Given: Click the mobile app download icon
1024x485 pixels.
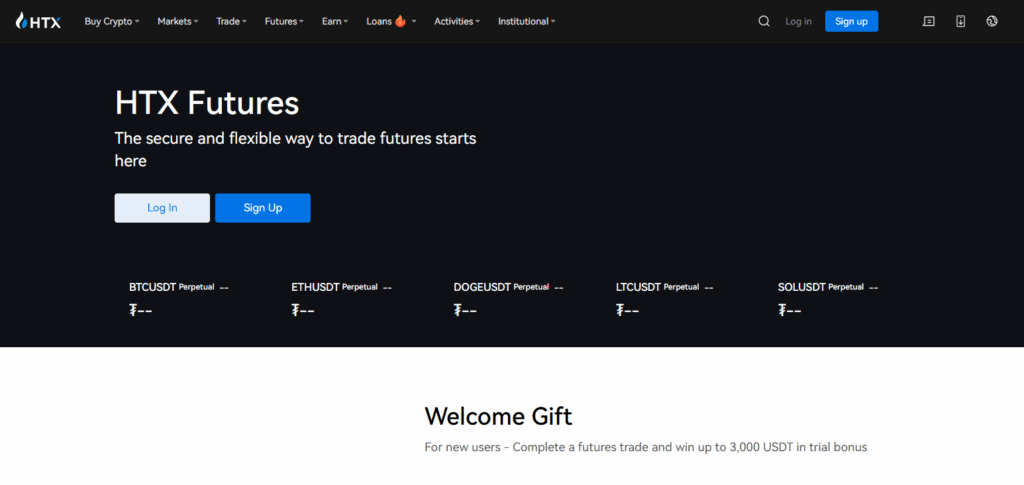Looking at the screenshot, I should click(960, 21).
